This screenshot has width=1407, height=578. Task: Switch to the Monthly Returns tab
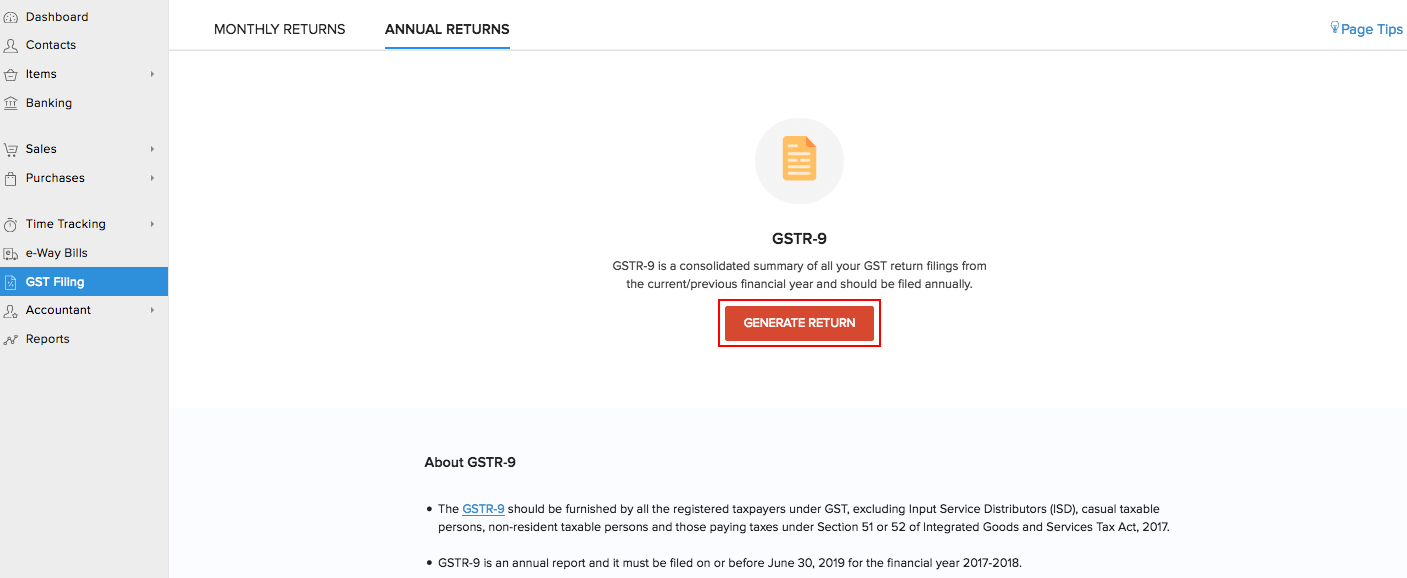tap(279, 29)
